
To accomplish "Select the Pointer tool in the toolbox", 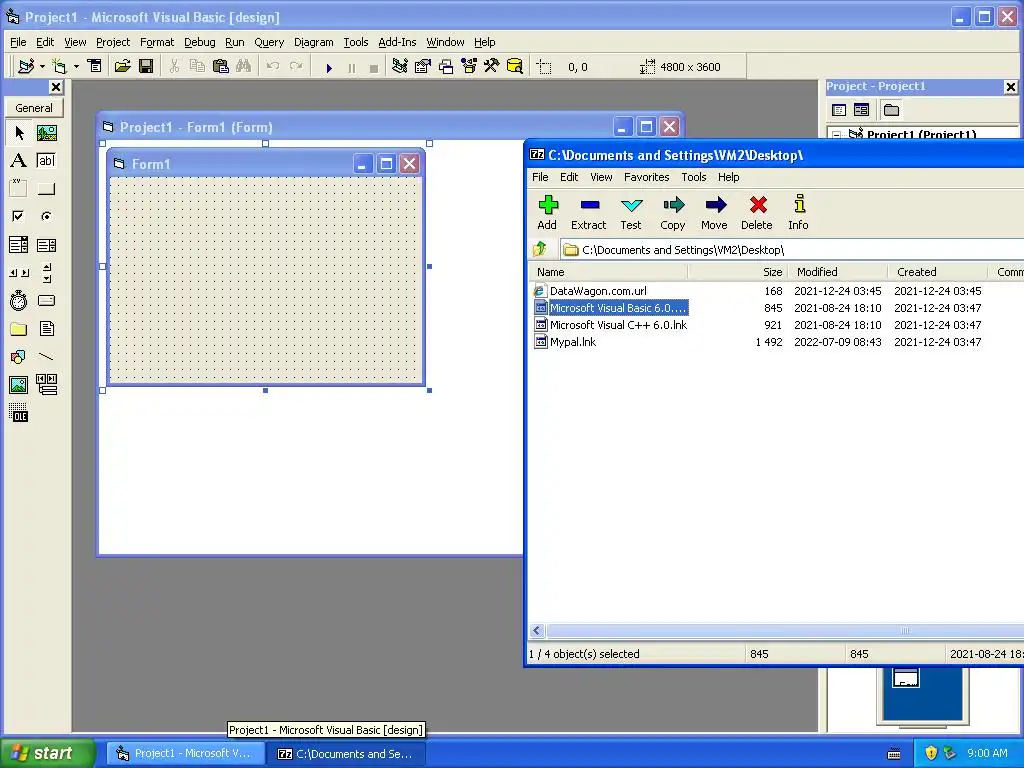I will click(x=19, y=133).
